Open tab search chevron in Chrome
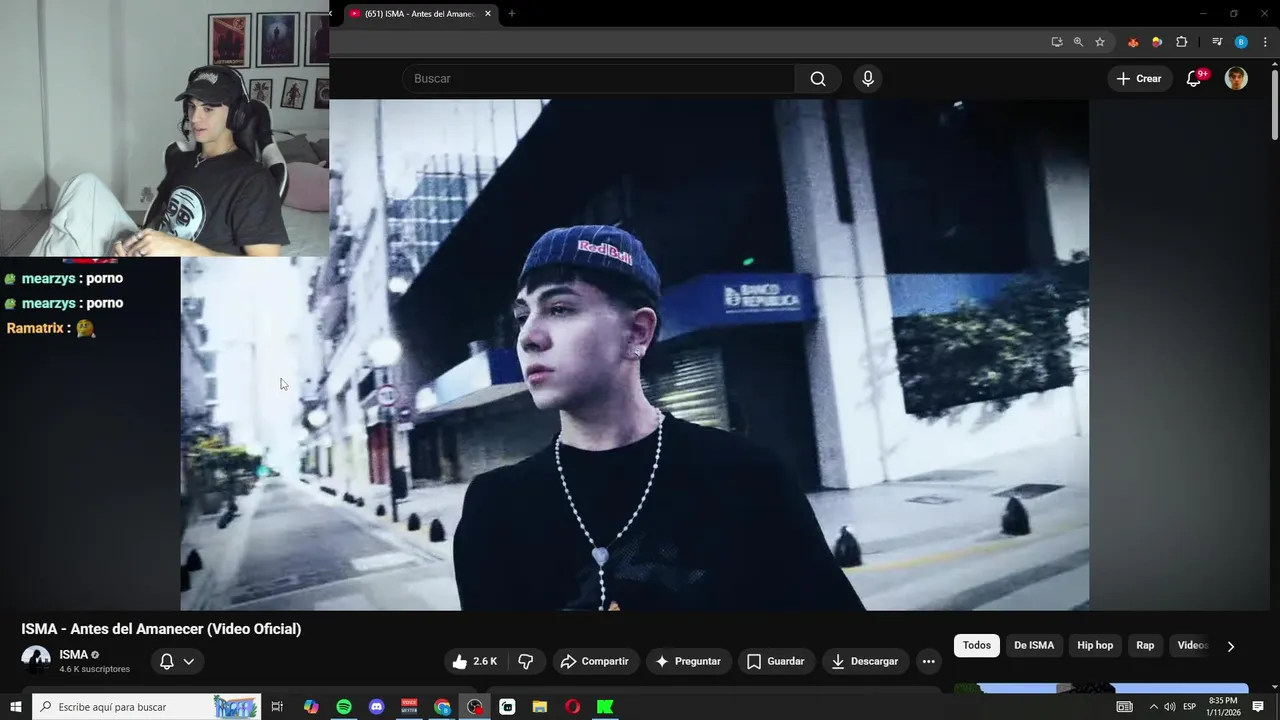Screen dimensions: 1280x720 [x=331, y=14]
